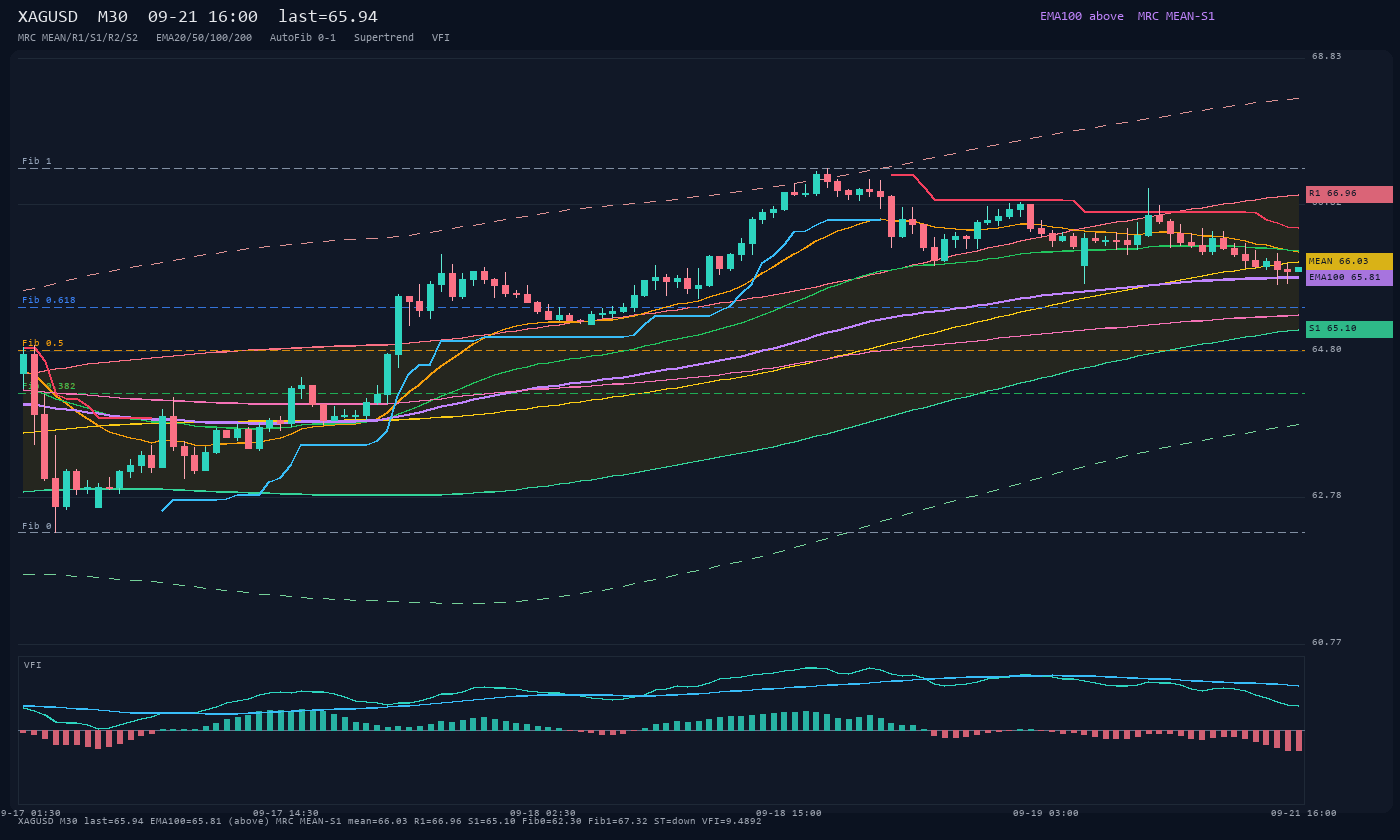
Task: Click the last=65.94 price in the title
Action: 328,17
